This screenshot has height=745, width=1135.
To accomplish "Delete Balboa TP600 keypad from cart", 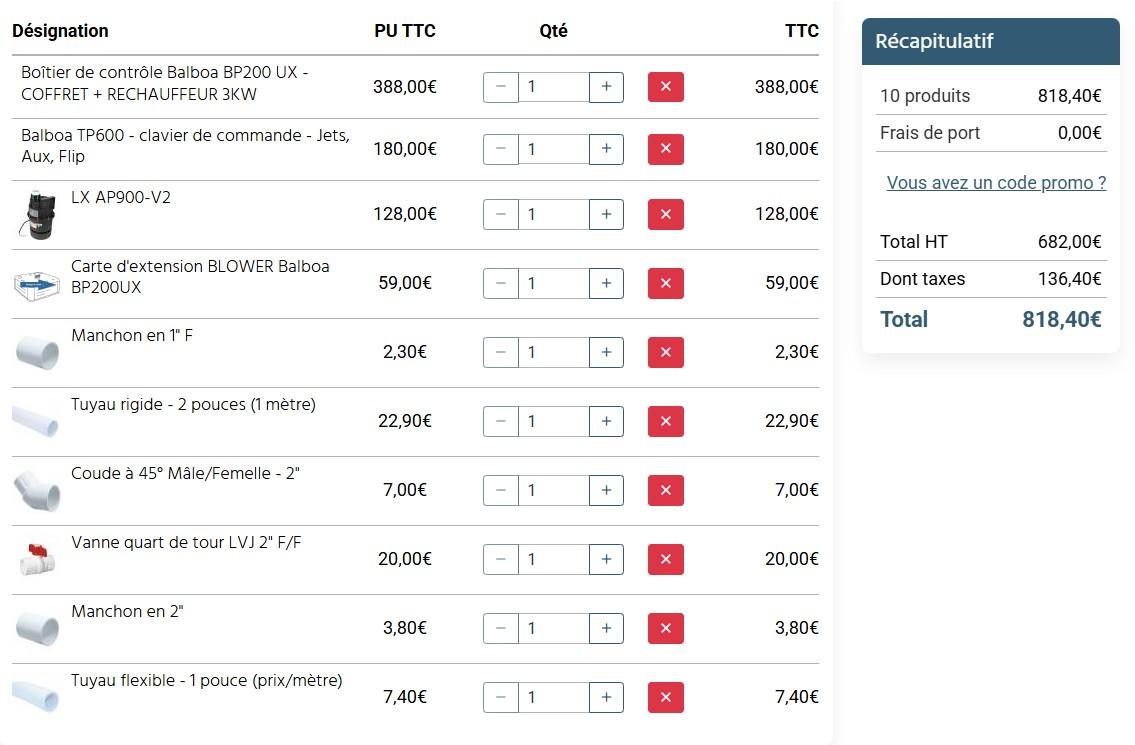I will (665, 148).
